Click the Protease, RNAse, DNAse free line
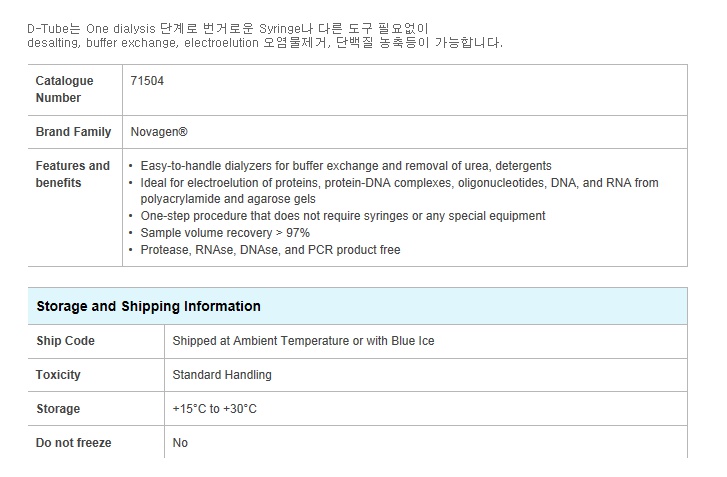The height and width of the screenshot is (477, 727). tap(270, 250)
